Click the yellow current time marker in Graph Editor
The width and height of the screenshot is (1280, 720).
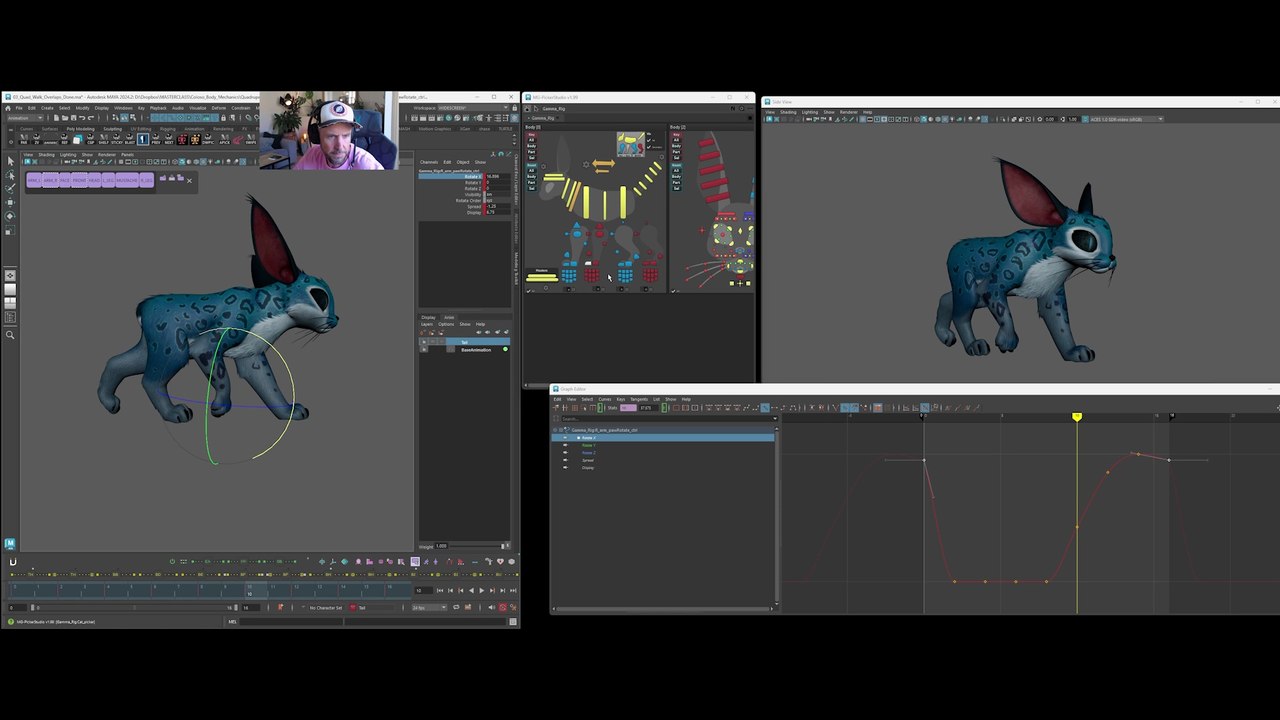(1077, 416)
